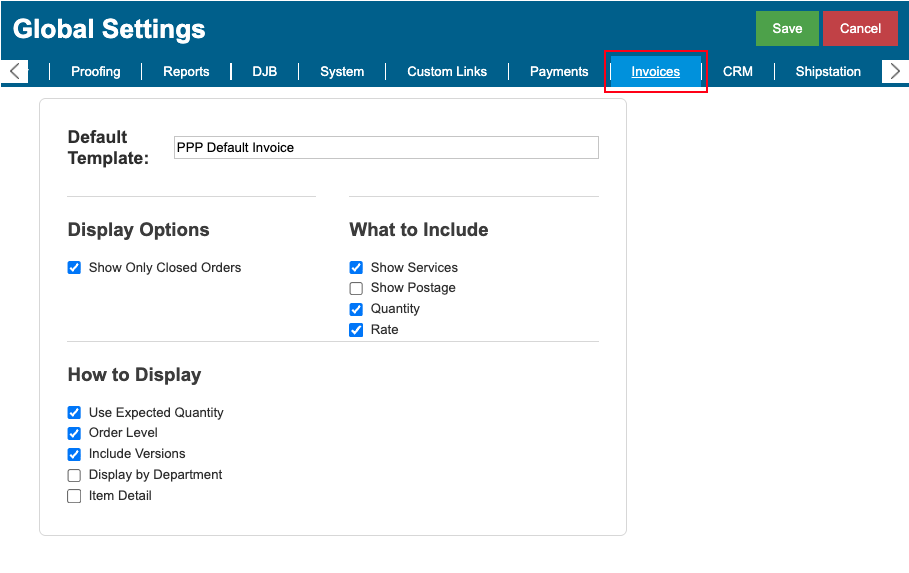Uncheck Show Only Closed Orders

[74, 267]
